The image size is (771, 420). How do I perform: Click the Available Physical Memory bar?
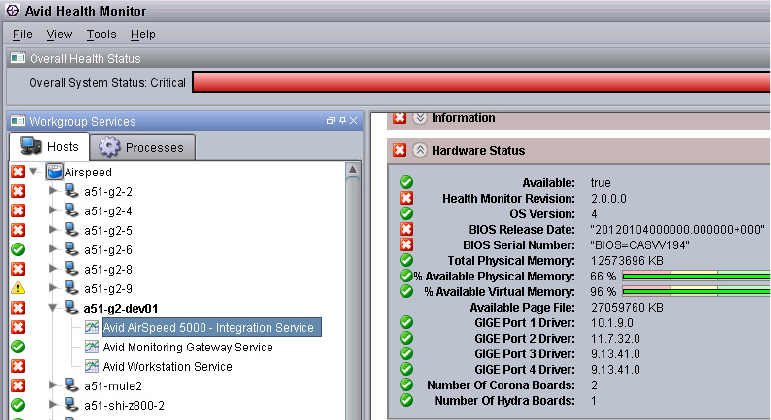click(x=696, y=276)
